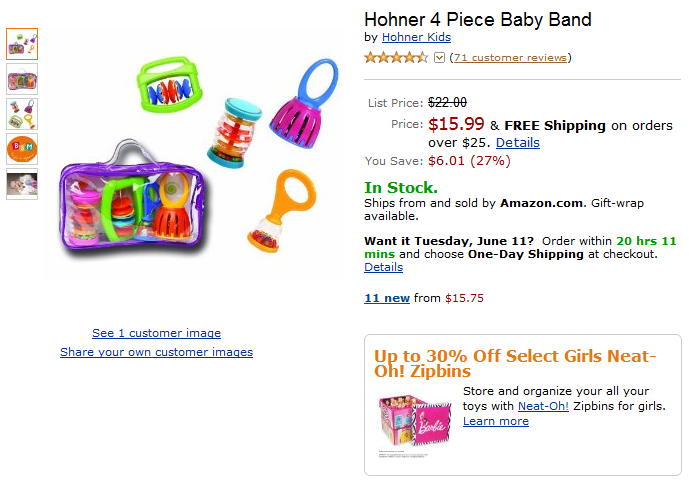Screen dimensions: 689x490
Task: Click the main Baby Band product image
Action: pyautogui.click(x=193, y=155)
